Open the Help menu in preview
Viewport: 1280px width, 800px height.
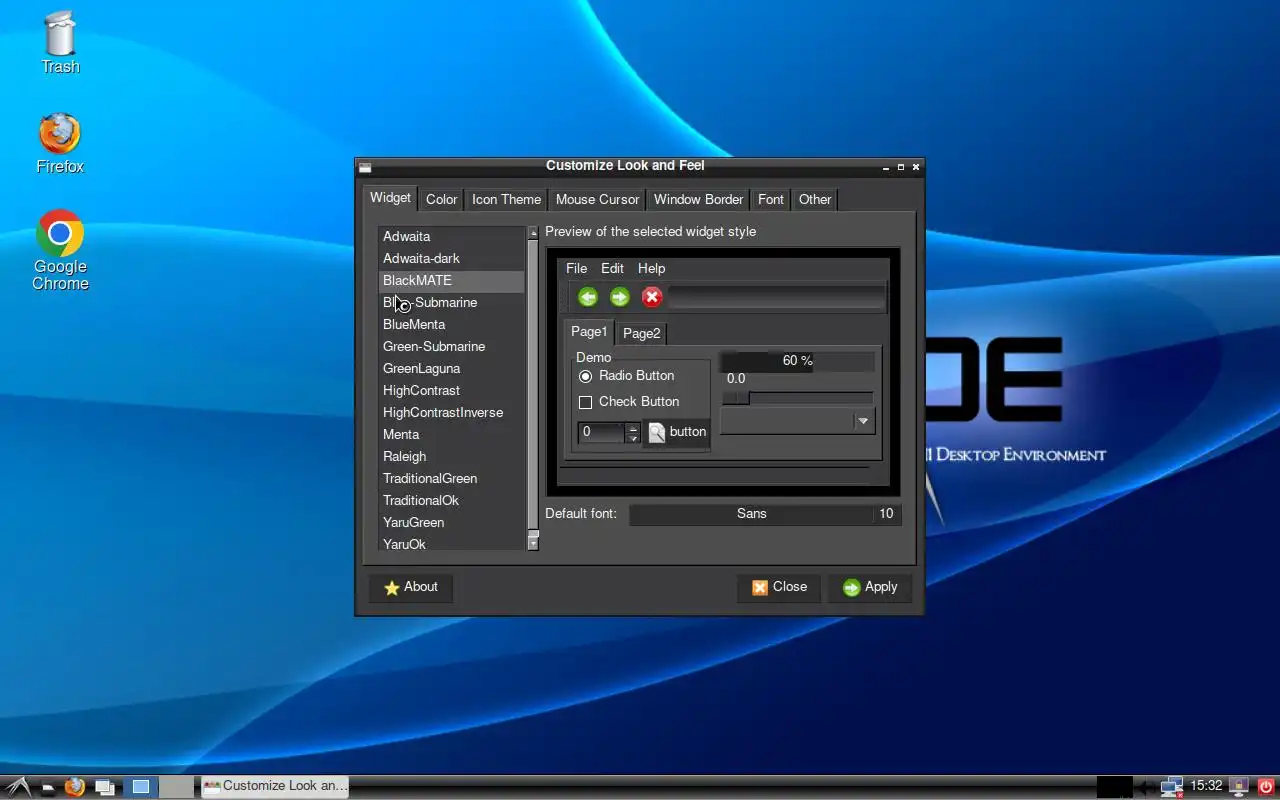(x=651, y=268)
